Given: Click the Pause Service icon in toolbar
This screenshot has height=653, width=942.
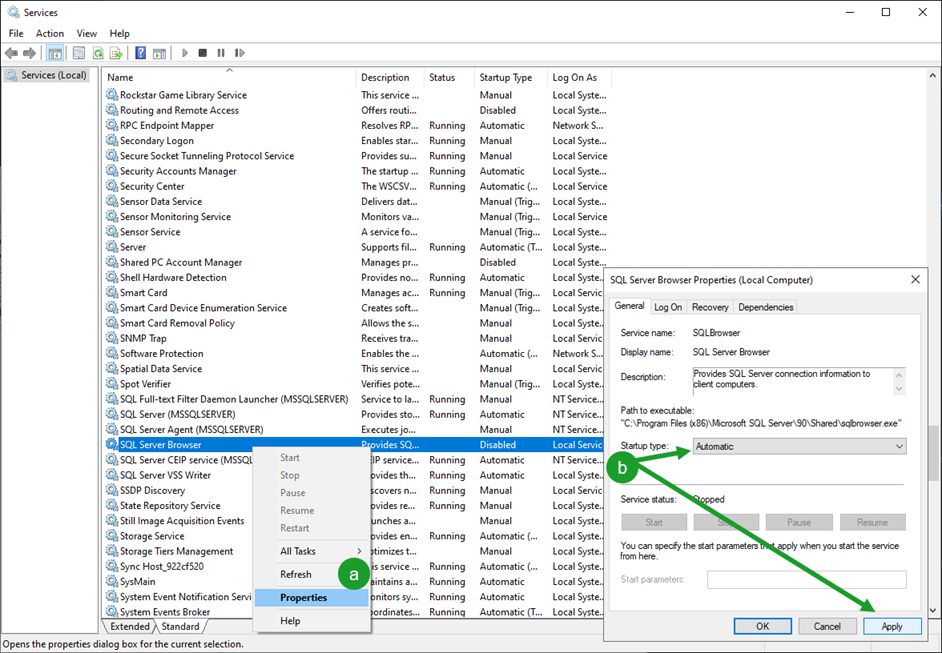Looking at the screenshot, I should 221,53.
